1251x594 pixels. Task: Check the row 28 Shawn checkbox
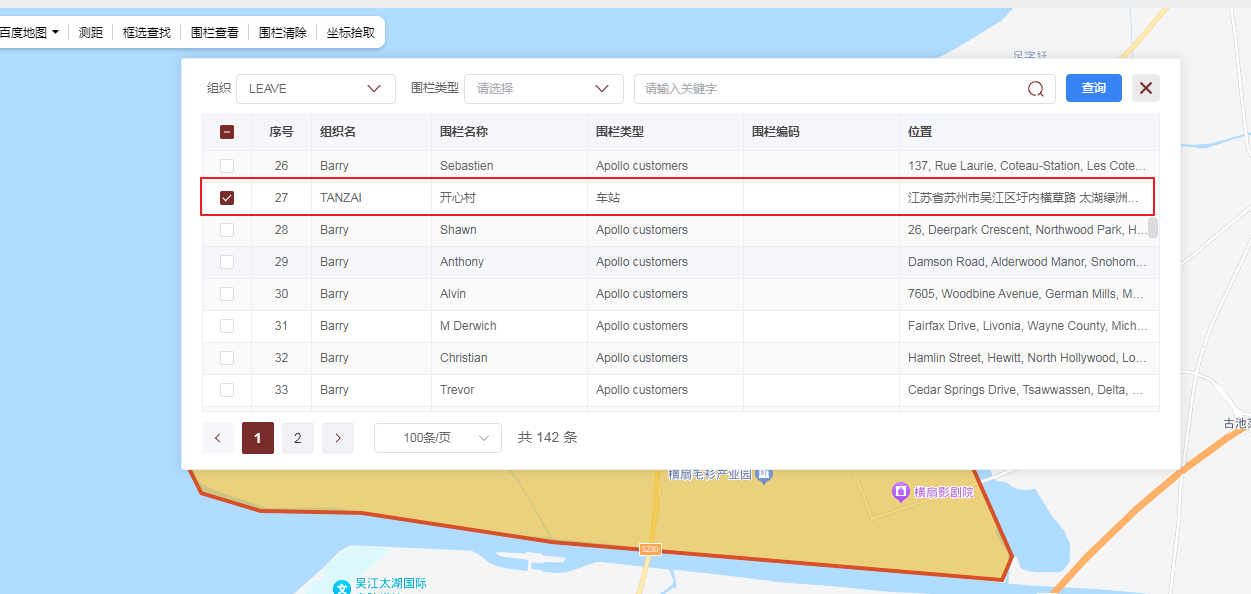click(x=227, y=230)
